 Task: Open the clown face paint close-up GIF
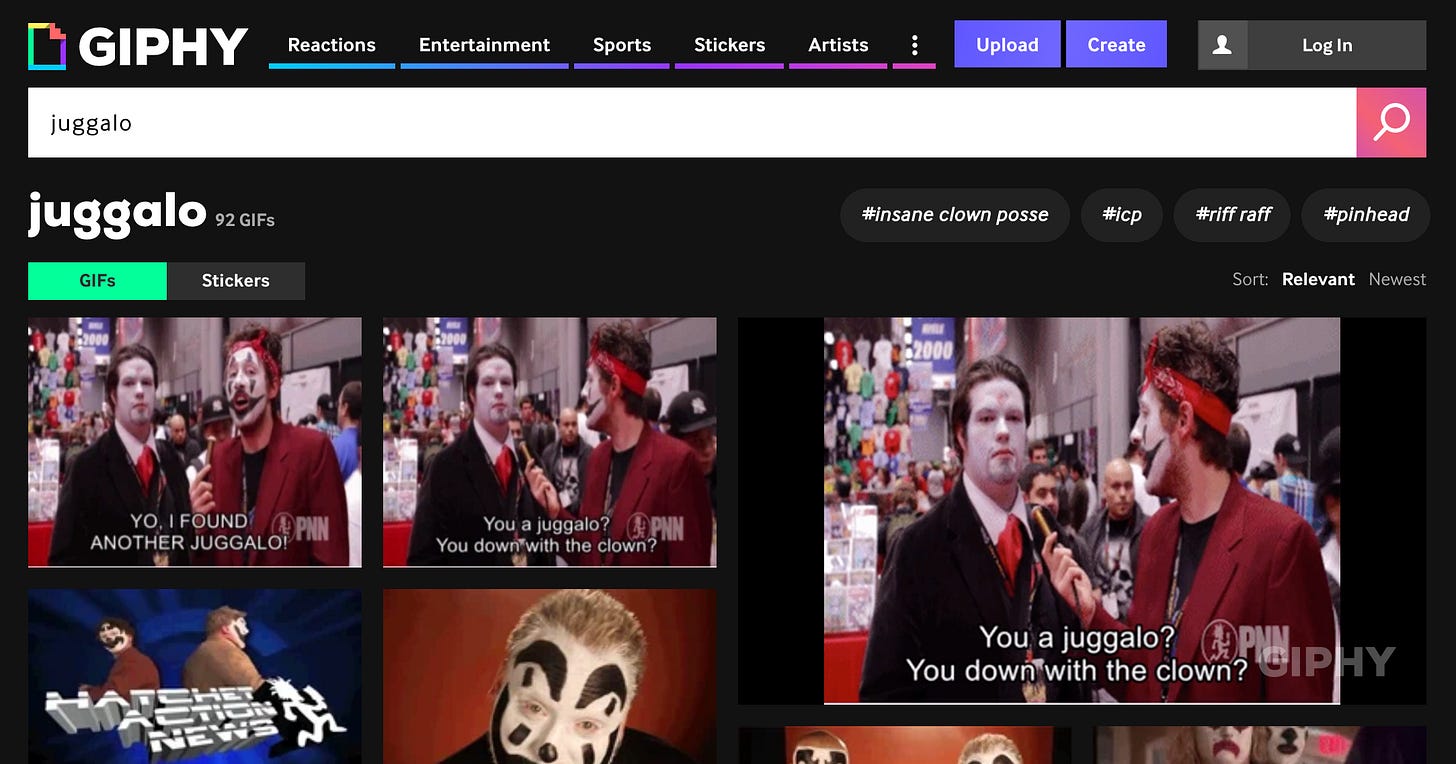point(550,676)
